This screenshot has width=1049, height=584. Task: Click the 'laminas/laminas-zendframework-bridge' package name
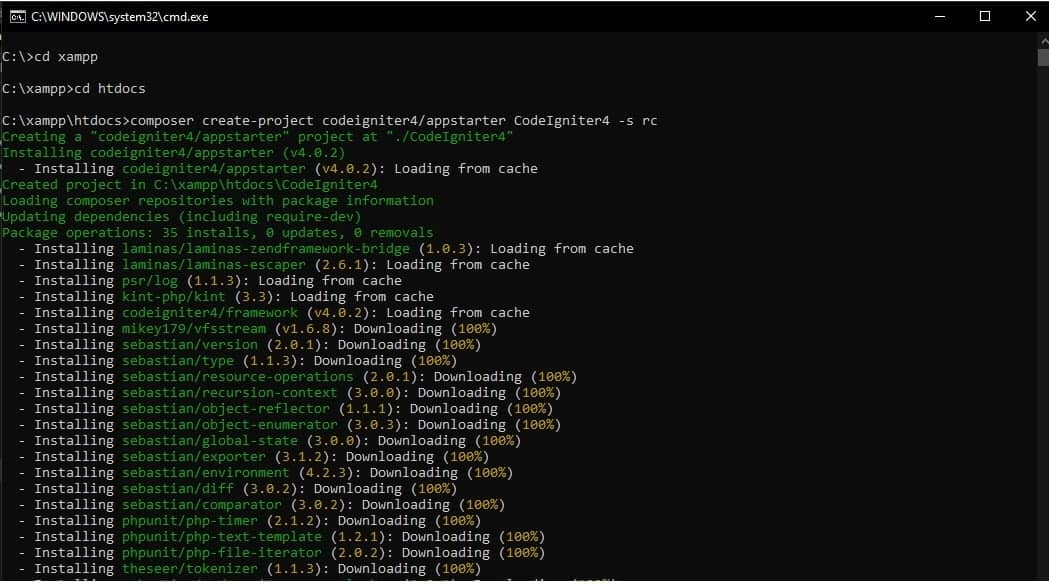(x=266, y=249)
